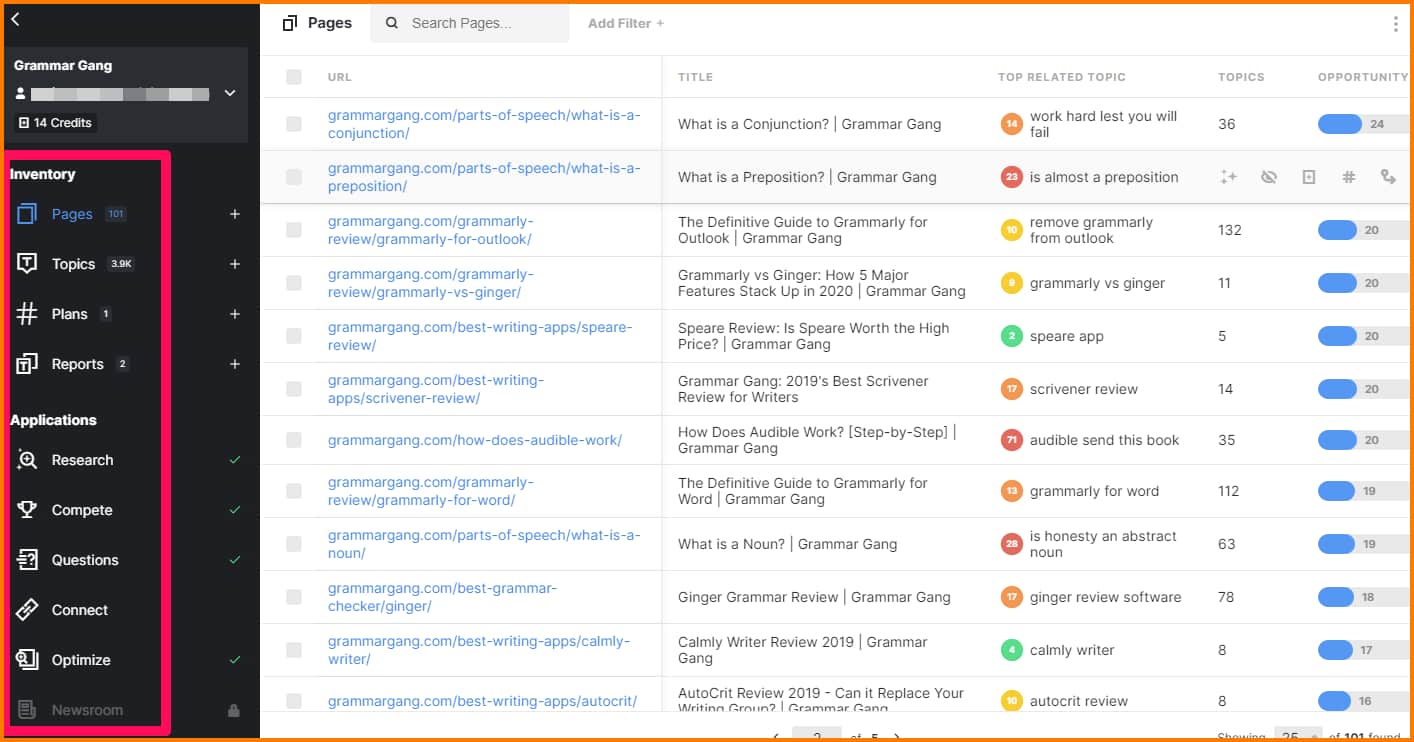1414x742 pixels.
Task: Expand the Grammar Gang account dropdown
Action: [230, 93]
